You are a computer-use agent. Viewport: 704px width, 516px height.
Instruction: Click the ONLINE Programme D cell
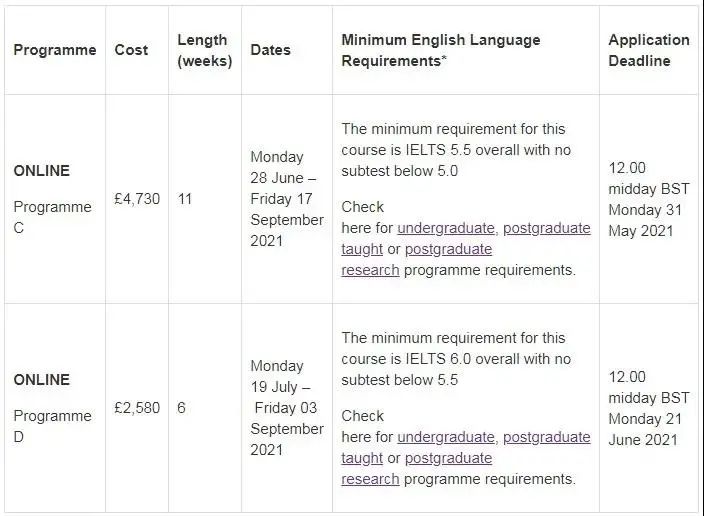point(55,408)
